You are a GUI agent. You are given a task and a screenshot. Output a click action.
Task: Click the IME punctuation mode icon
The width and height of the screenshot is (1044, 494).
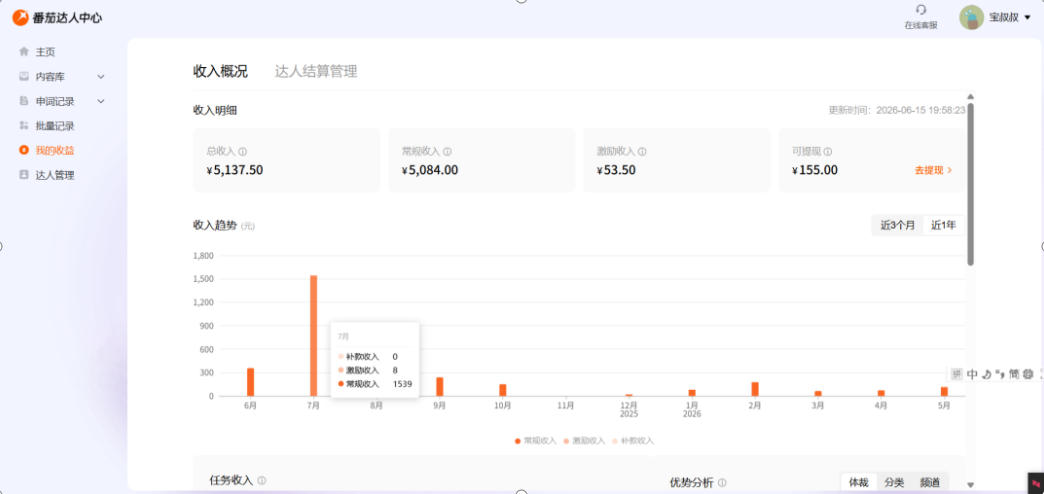(x=999, y=374)
